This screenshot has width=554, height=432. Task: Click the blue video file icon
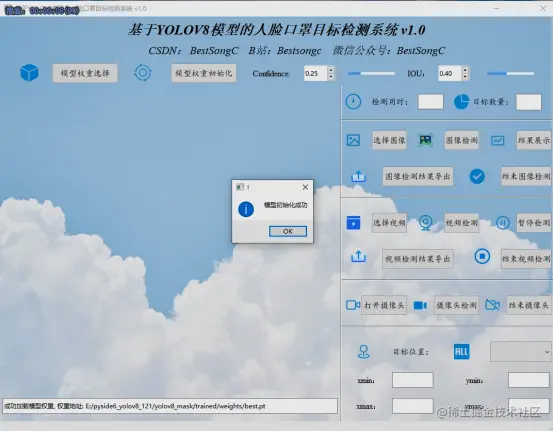[353, 223]
